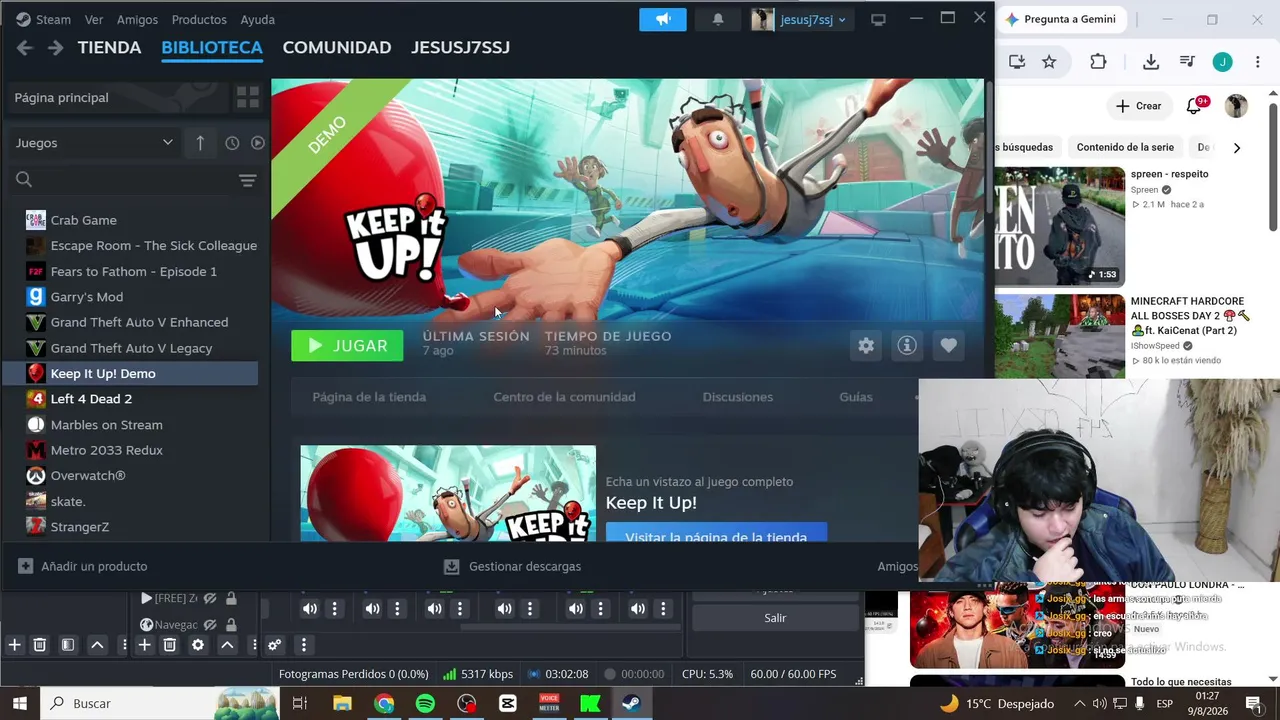Image resolution: width=1280 pixels, height=720 pixels.
Task: Open the Amigos menu in Steam
Action: pos(137,19)
